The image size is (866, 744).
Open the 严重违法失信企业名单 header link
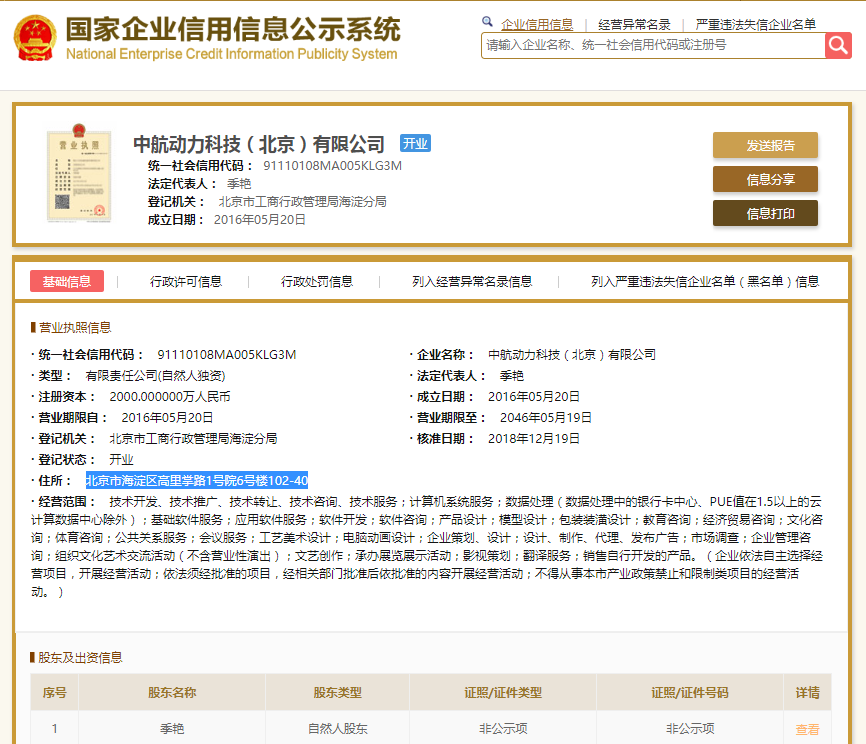point(756,24)
